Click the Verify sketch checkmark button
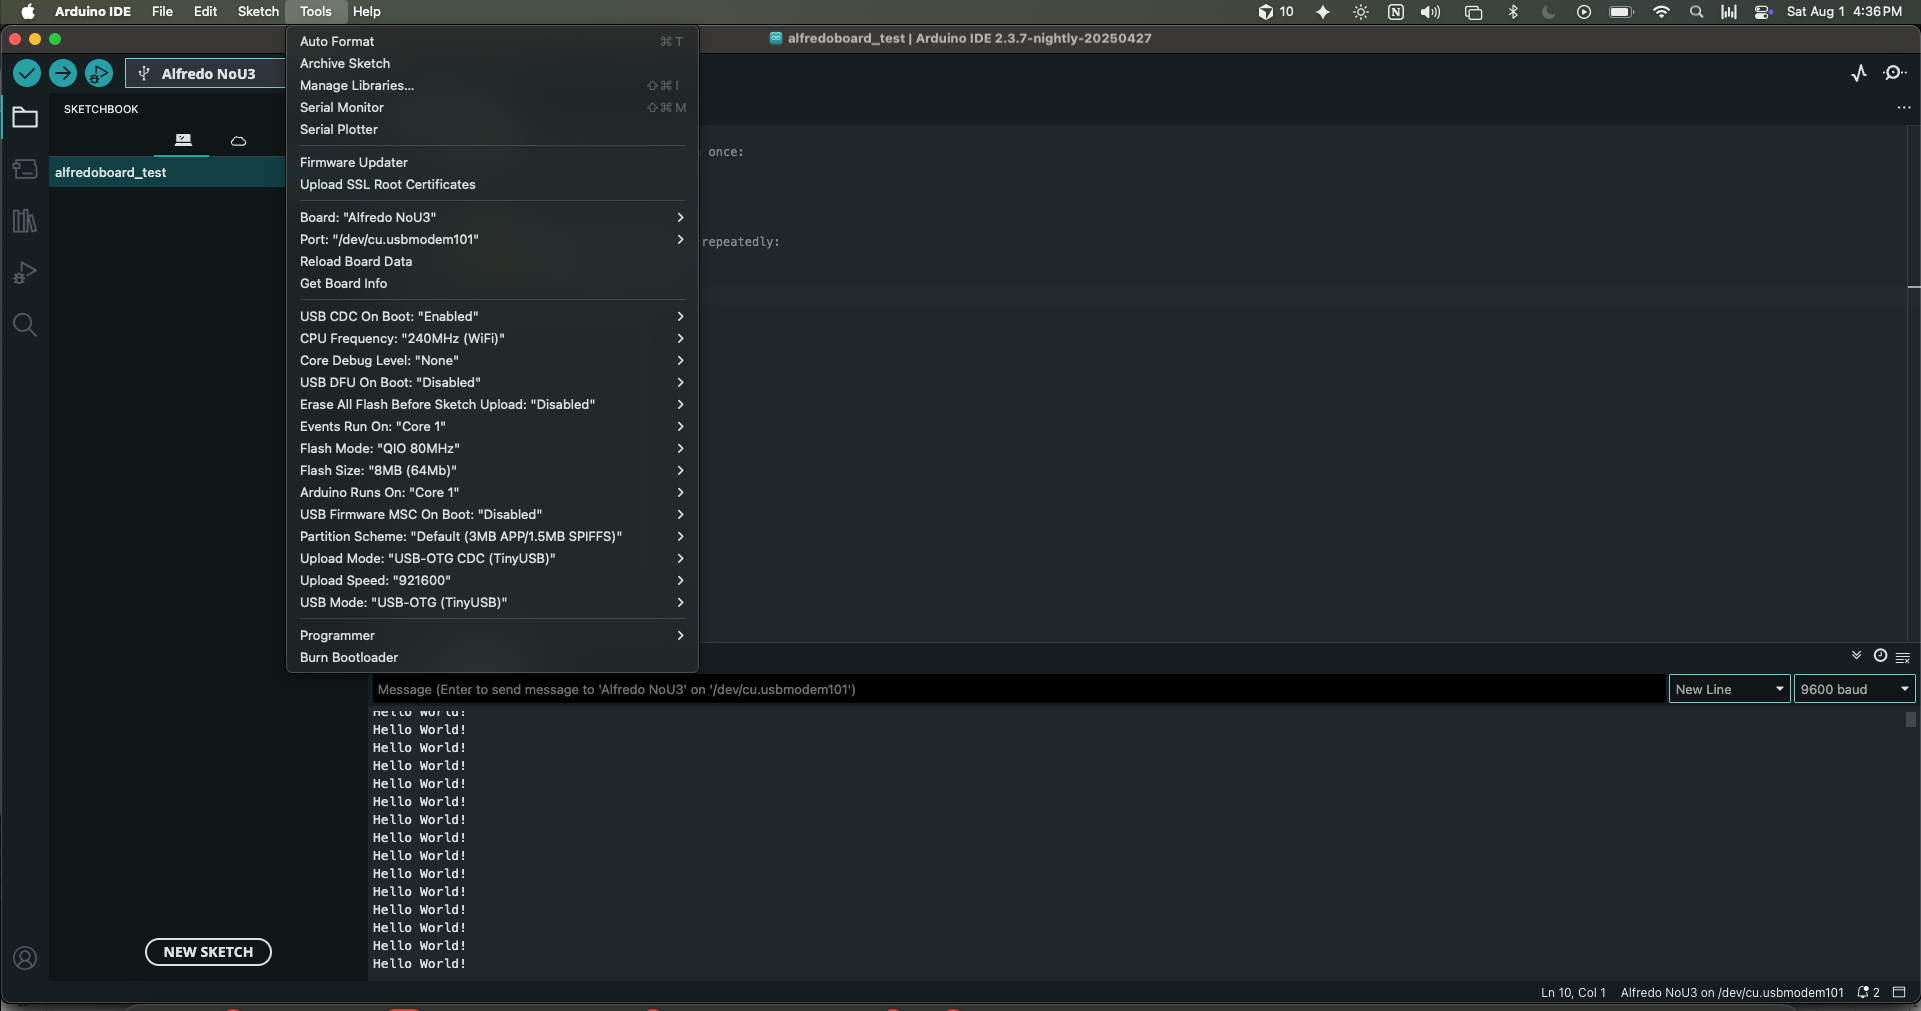1921x1011 pixels. click(27, 73)
